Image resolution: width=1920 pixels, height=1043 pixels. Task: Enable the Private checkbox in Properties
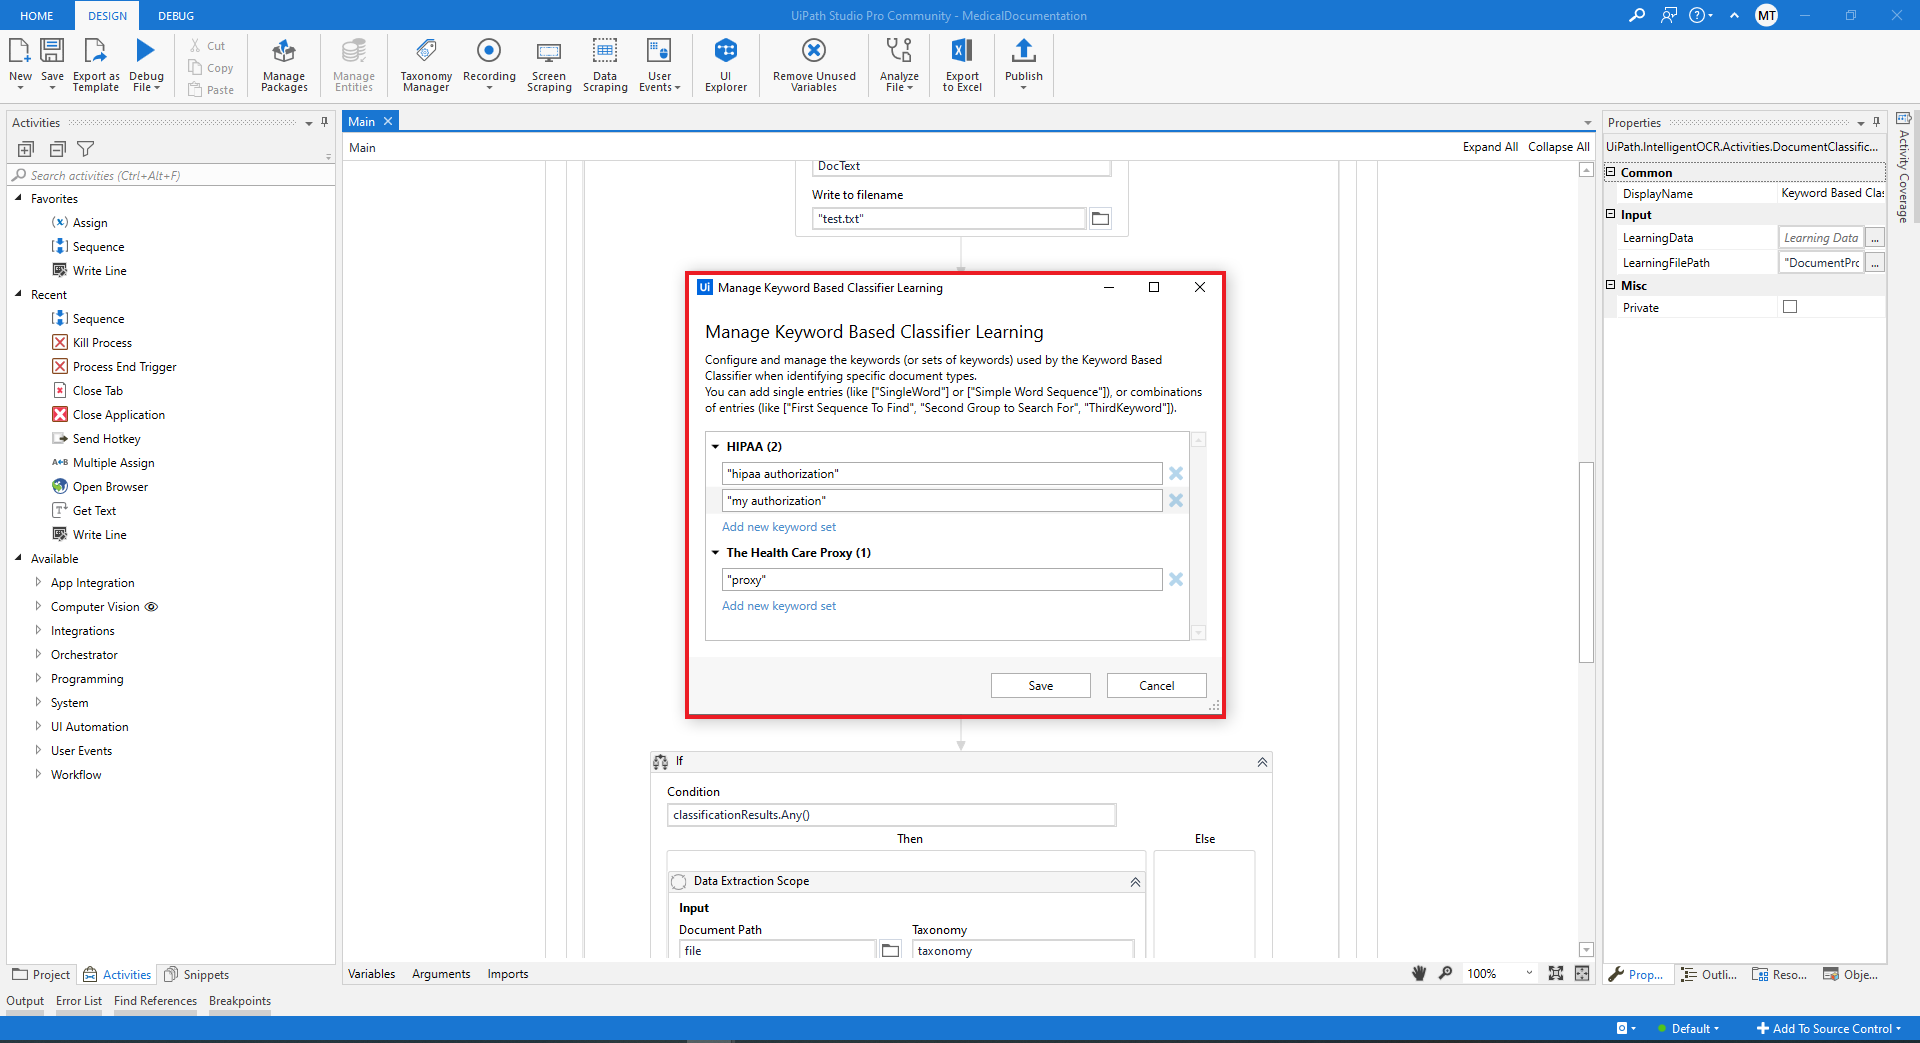pos(1790,307)
